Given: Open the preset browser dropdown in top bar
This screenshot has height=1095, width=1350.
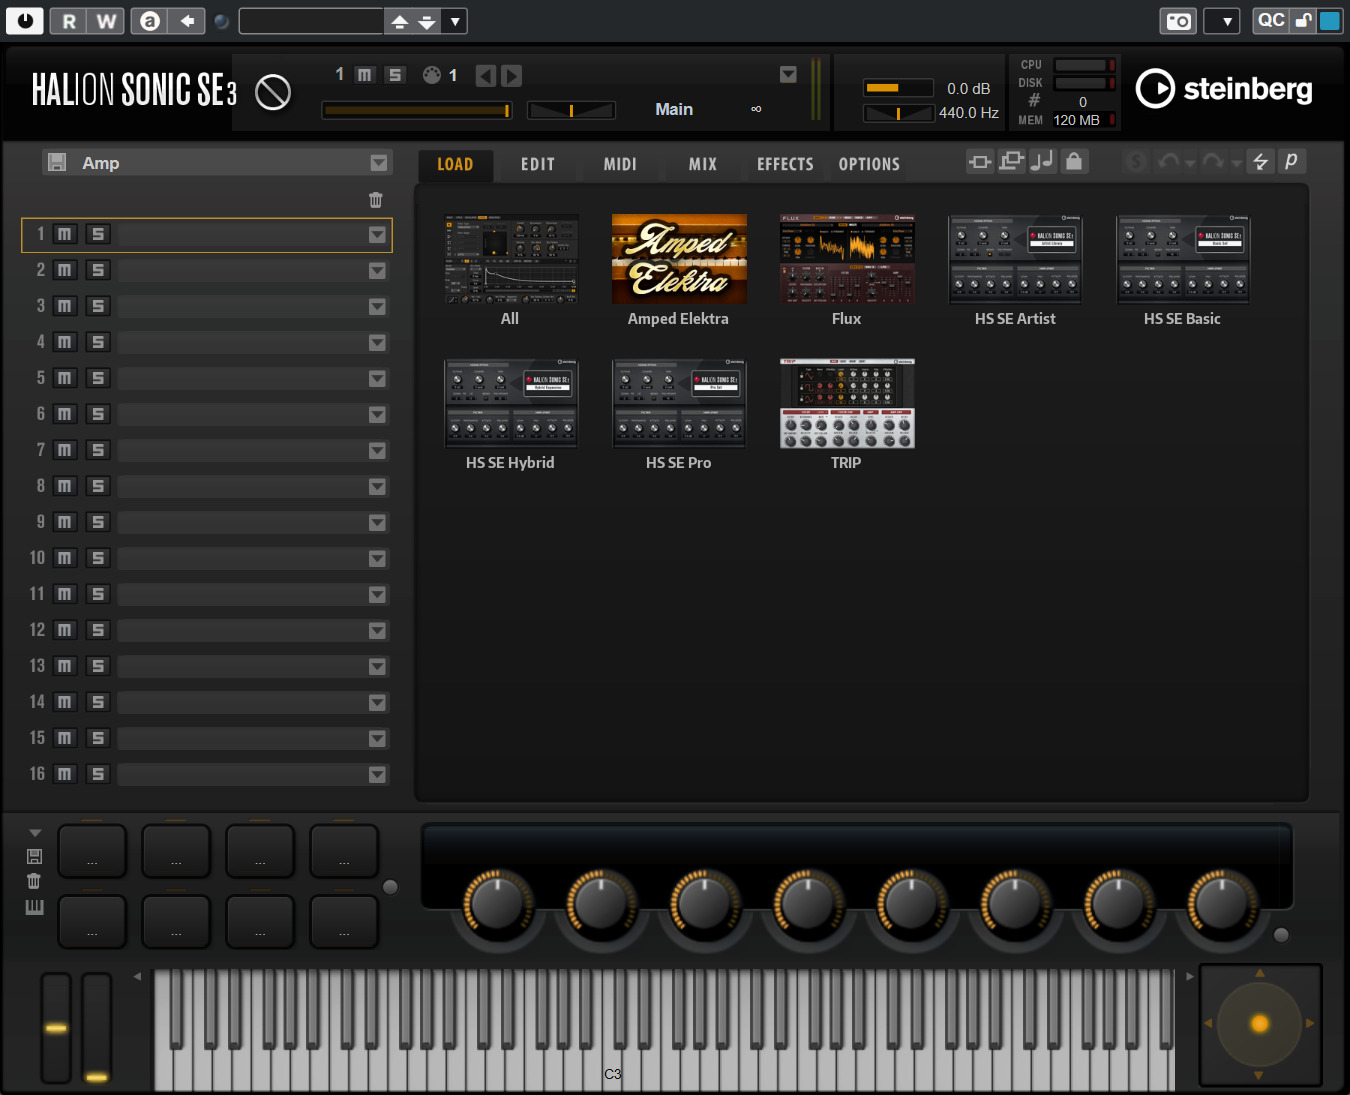Looking at the screenshot, I should [455, 22].
